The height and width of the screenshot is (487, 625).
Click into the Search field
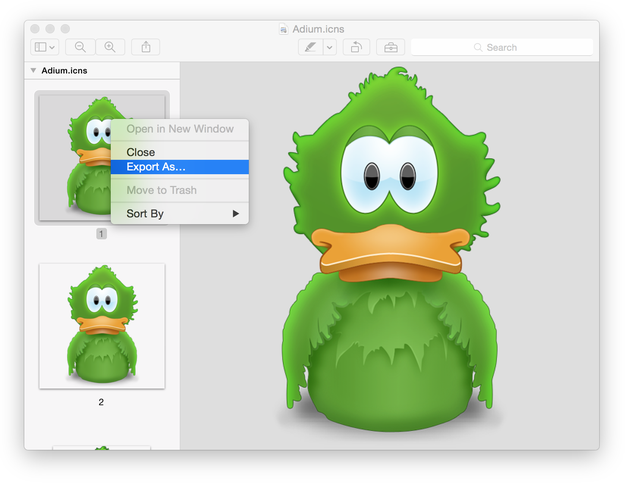[x=502, y=47]
